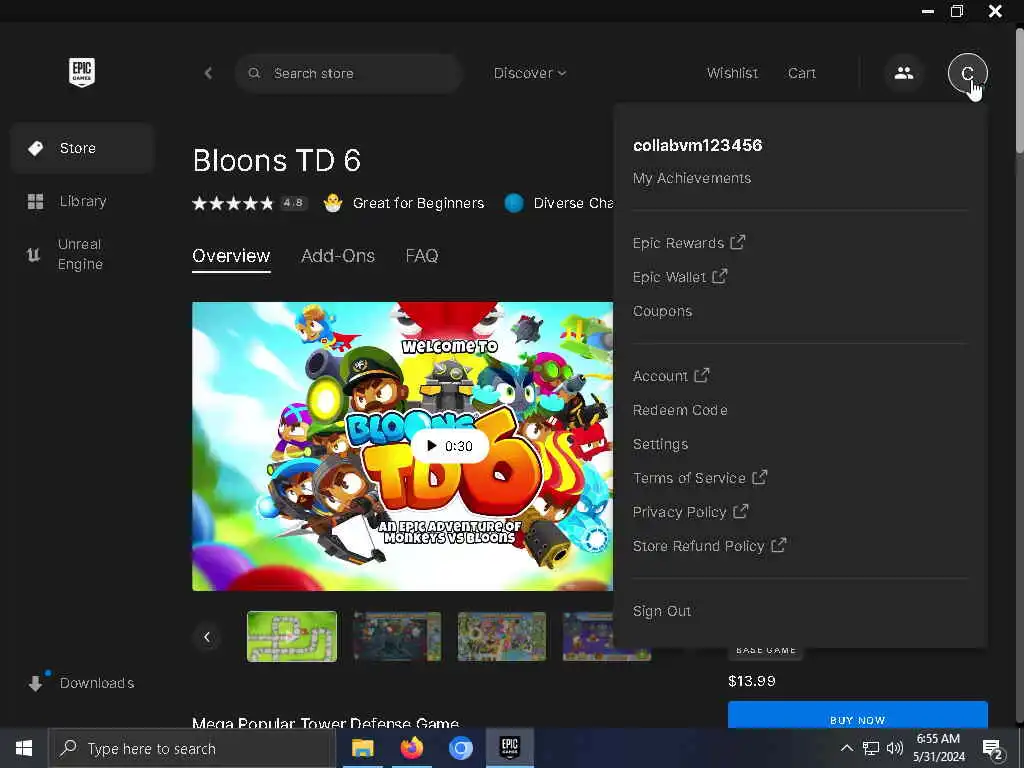Open the Friends icon
This screenshot has width=1024, height=768.
point(904,73)
